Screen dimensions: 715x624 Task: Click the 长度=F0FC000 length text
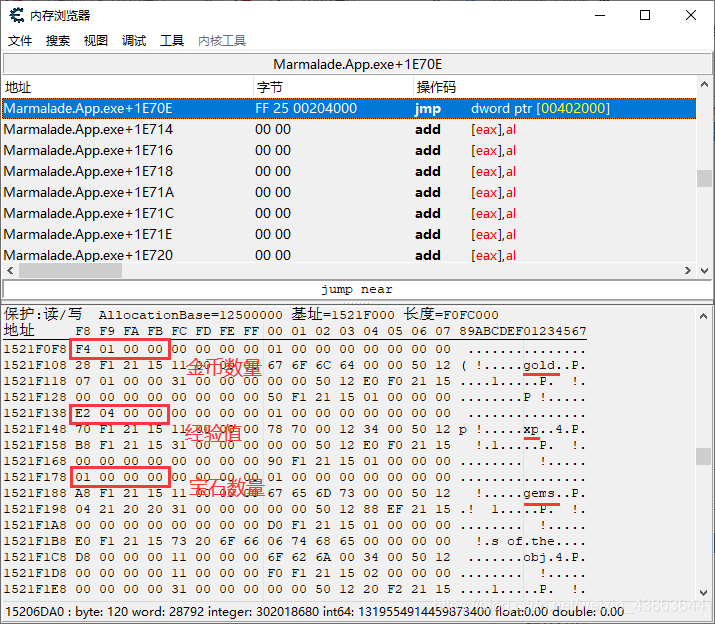(x=451, y=314)
